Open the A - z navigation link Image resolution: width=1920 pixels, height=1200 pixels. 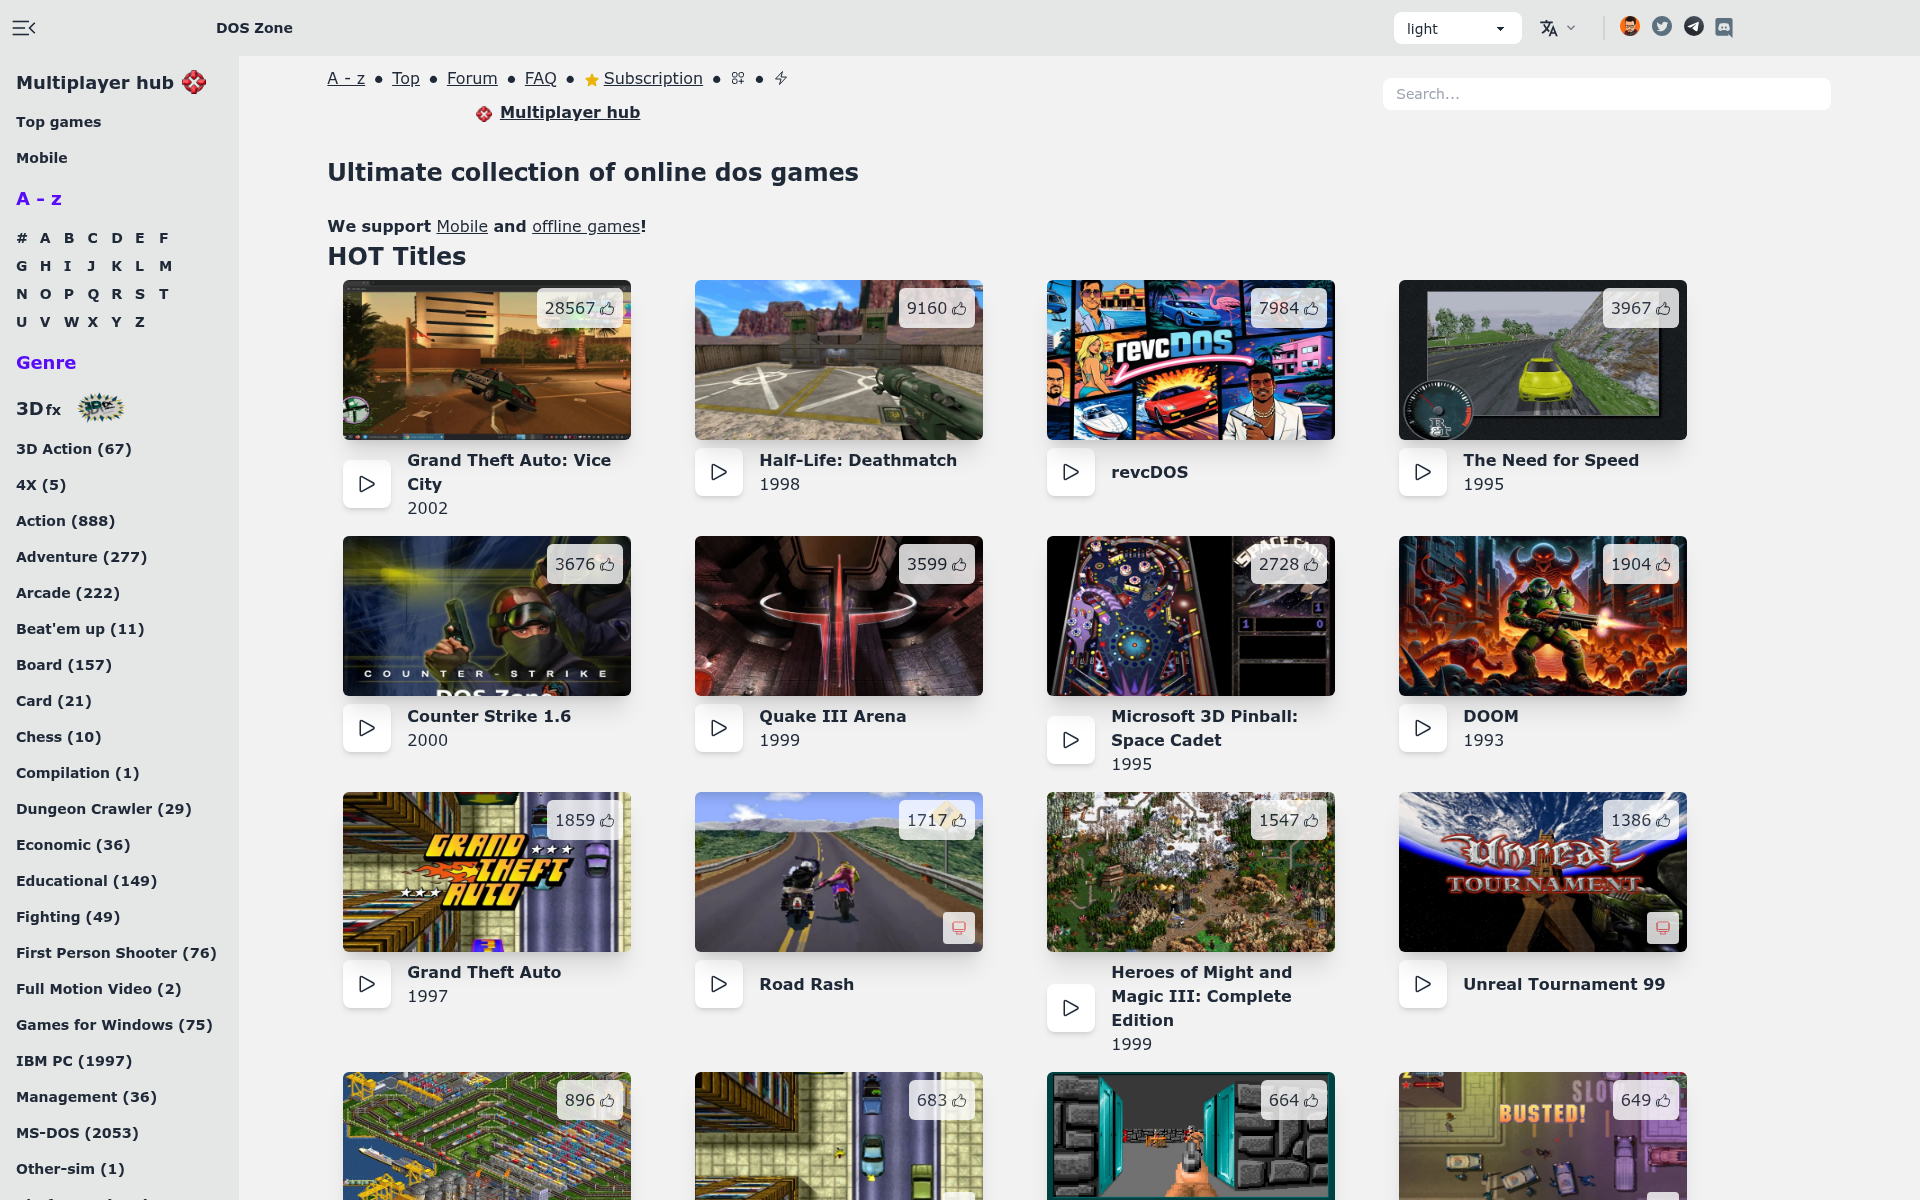pyautogui.click(x=346, y=78)
